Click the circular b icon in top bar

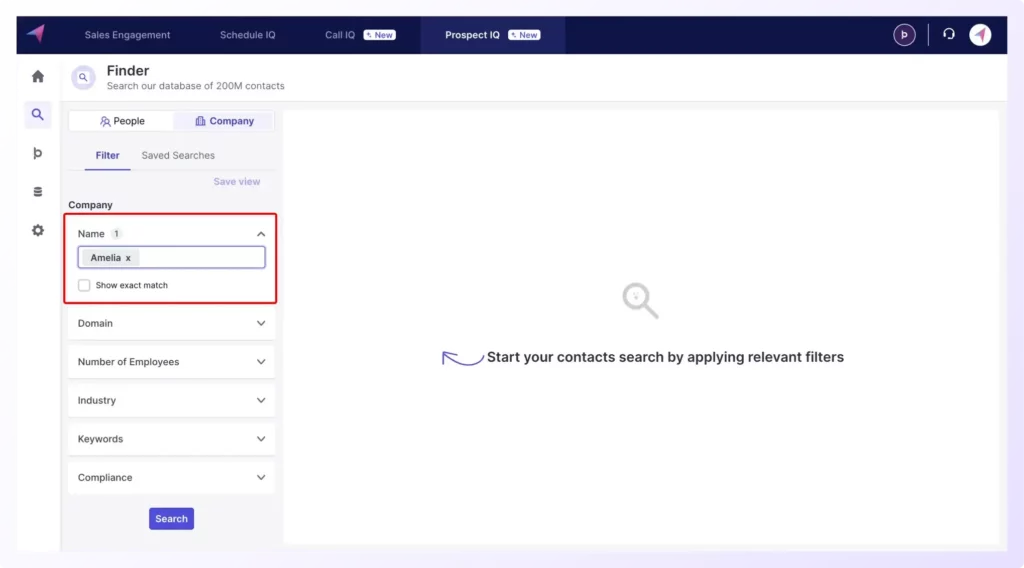pos(904,35)
